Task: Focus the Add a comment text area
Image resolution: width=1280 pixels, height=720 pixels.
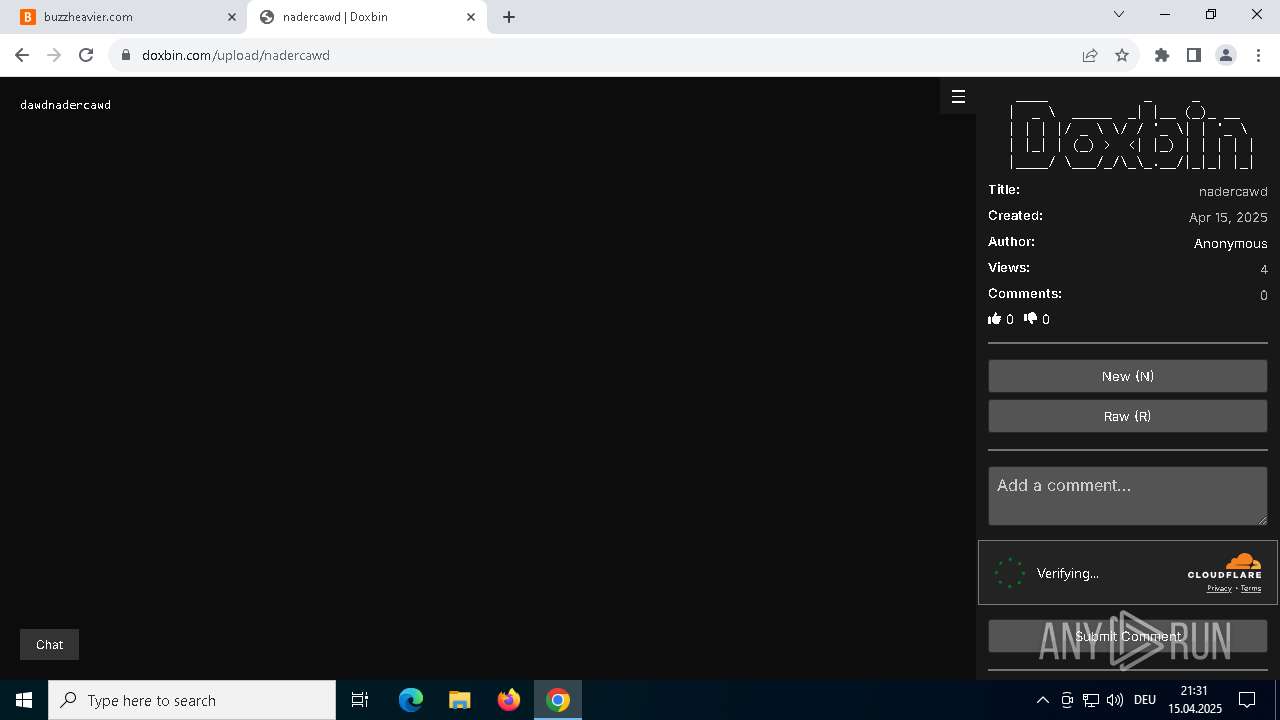Action: [1128, 496]
